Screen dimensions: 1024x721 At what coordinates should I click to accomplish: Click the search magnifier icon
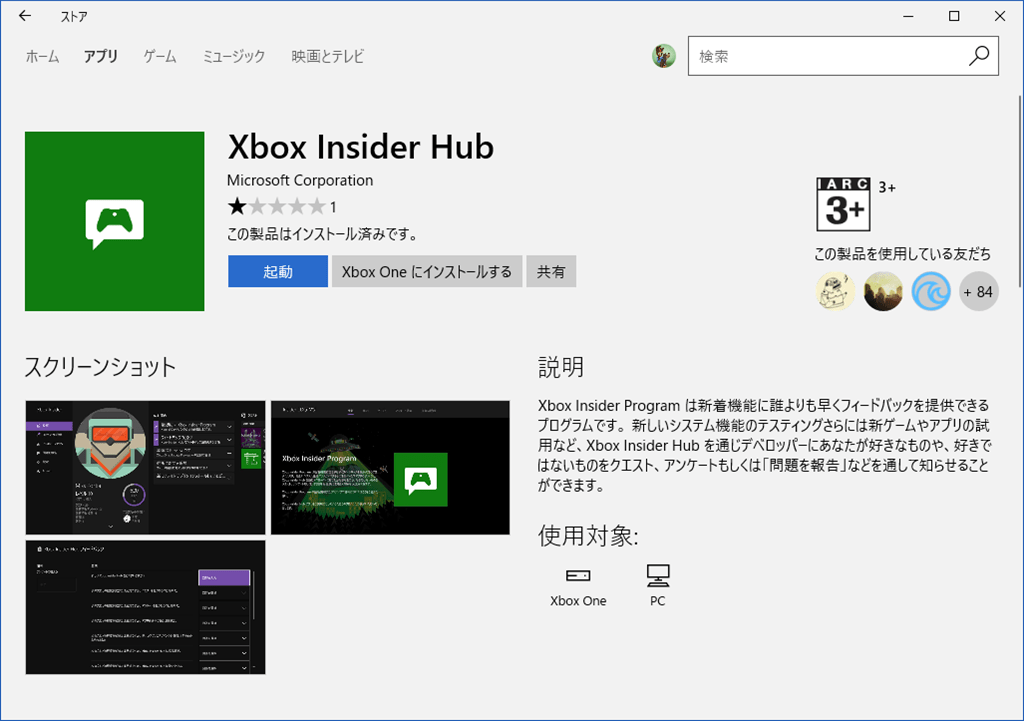978,56
